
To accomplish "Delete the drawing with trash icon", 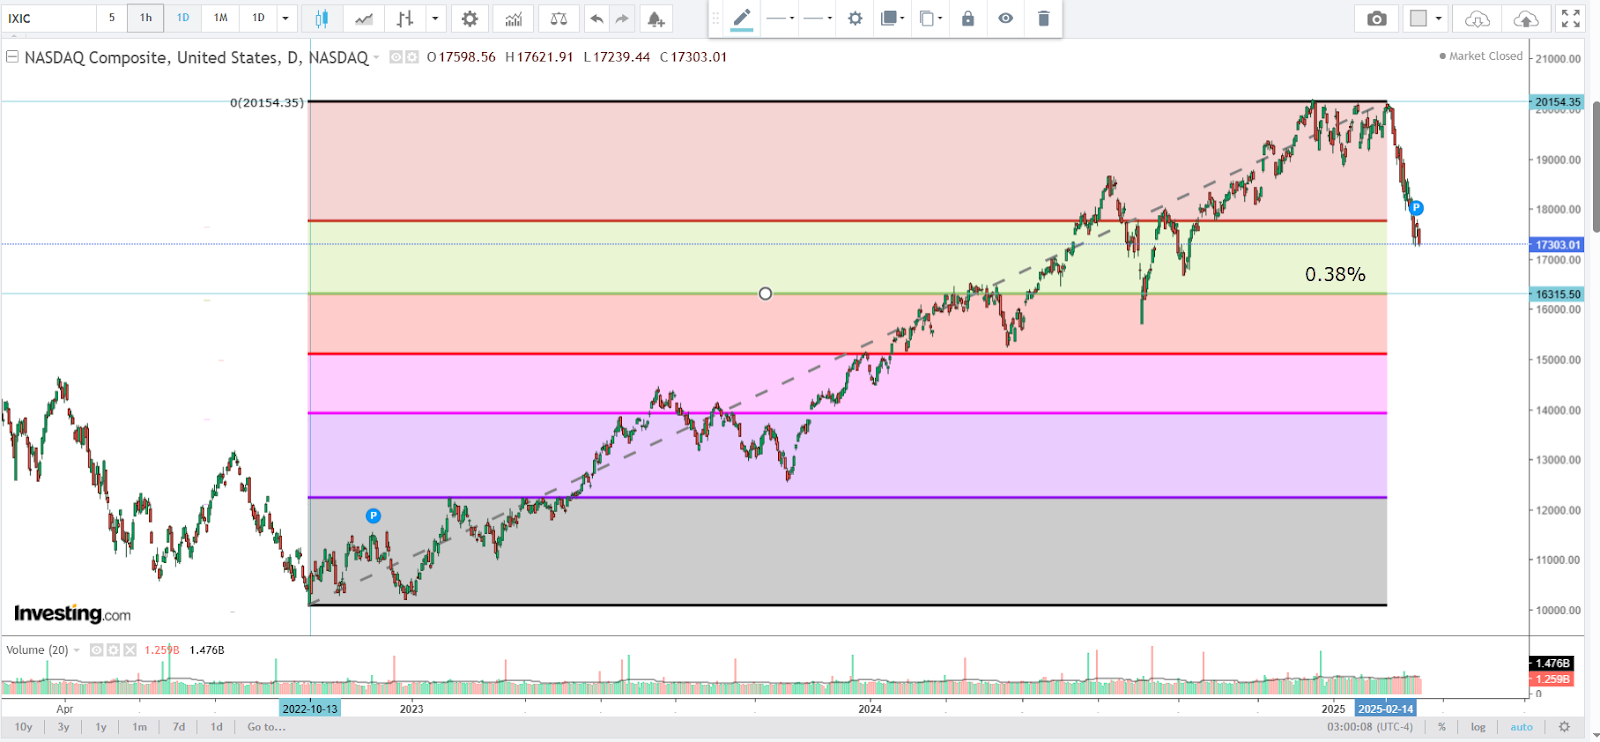I will pyautogui.click(x=1043, y=18).
